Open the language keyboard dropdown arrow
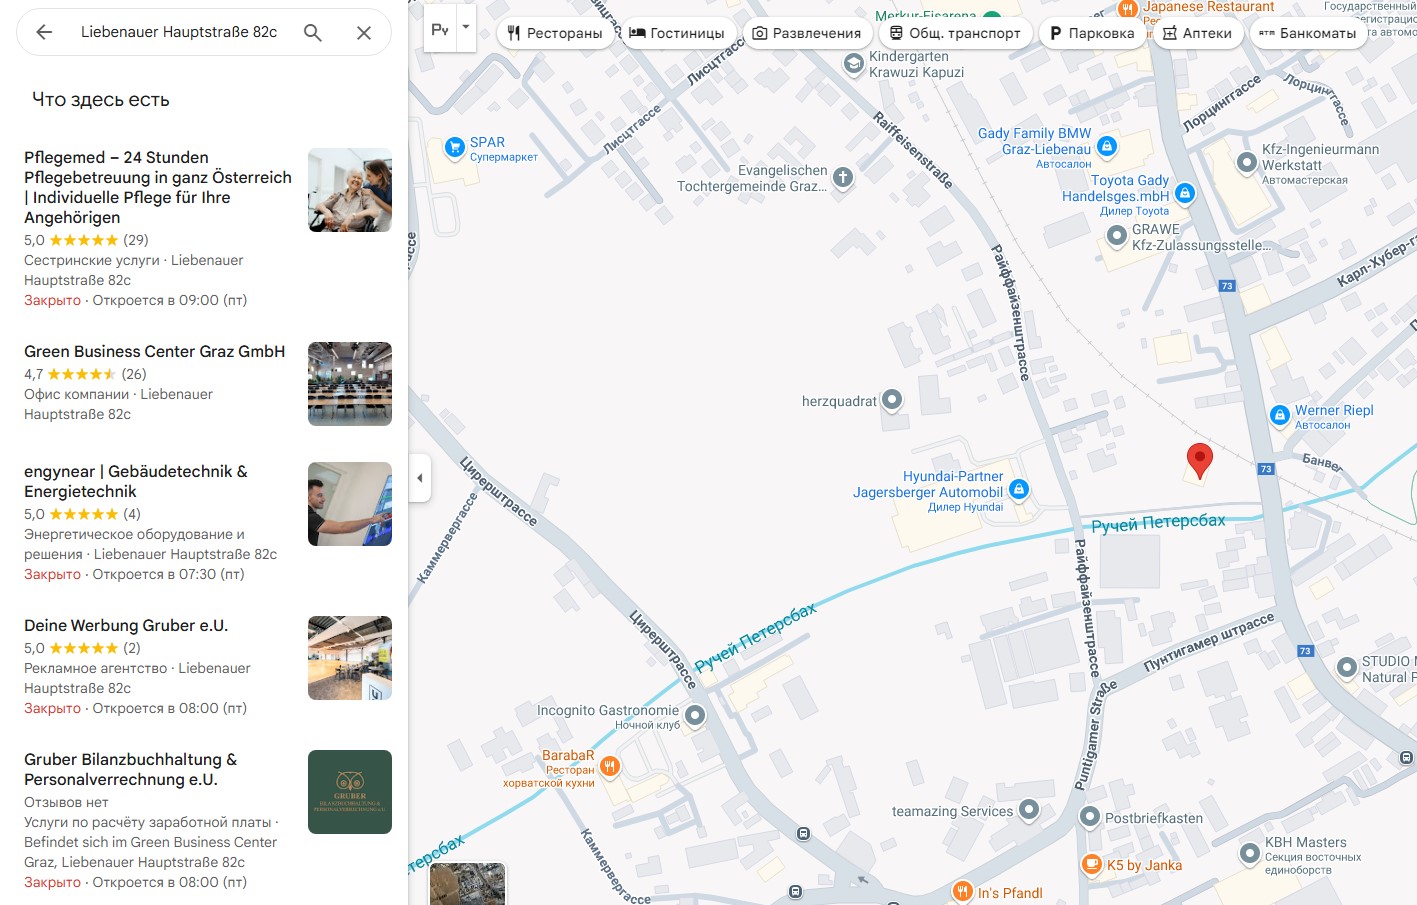This screenshot has height=905, width=1417. 465,28
